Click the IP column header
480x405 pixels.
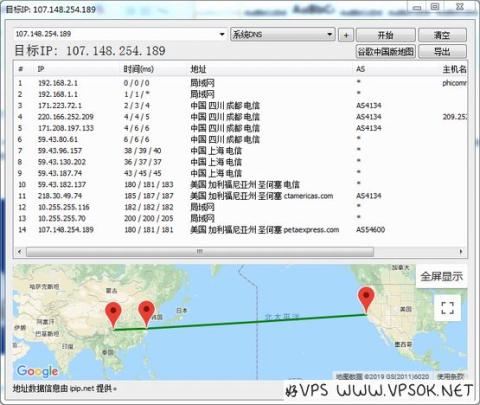(41, 69)
